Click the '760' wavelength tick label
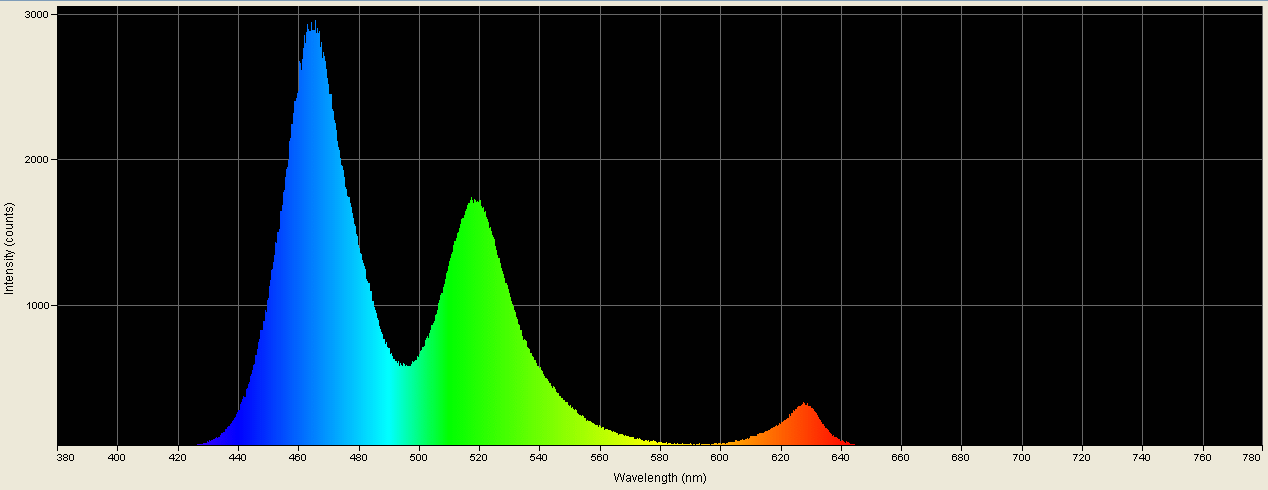1268x490 pixels. coord(1202,458)
